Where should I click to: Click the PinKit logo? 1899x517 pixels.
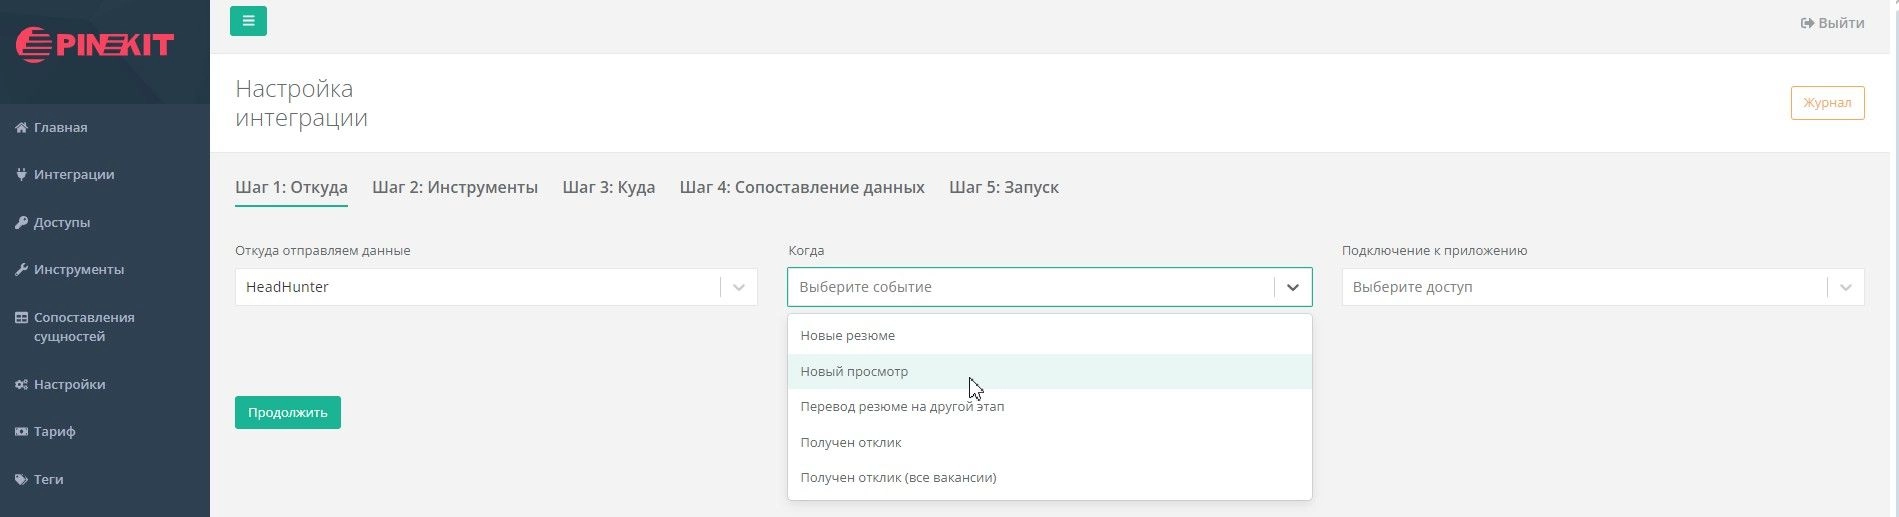point(95,45)
